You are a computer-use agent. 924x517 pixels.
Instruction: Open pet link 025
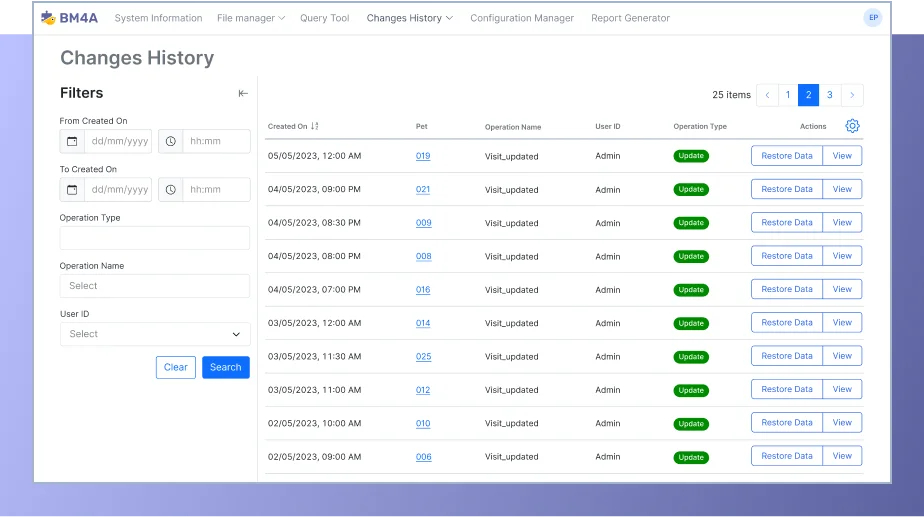click(x=424, y=357)
